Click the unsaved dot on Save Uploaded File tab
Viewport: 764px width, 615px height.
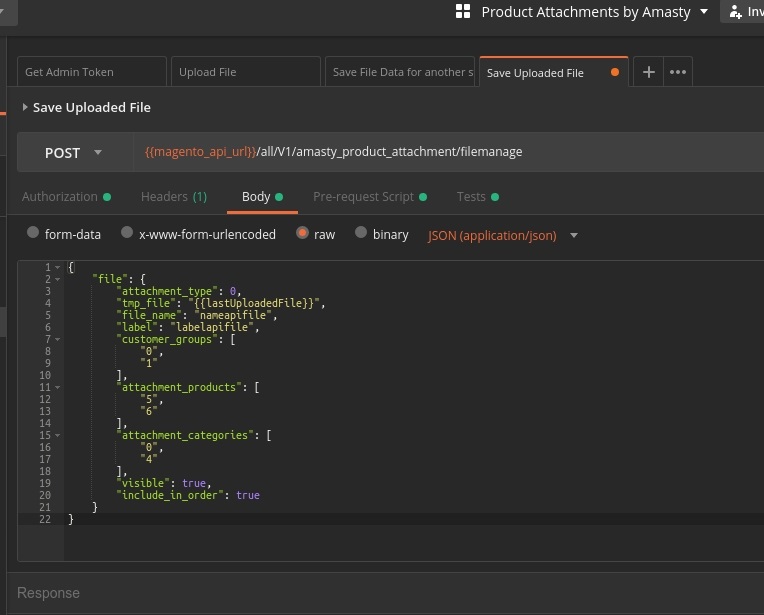(x=614, y=73)
